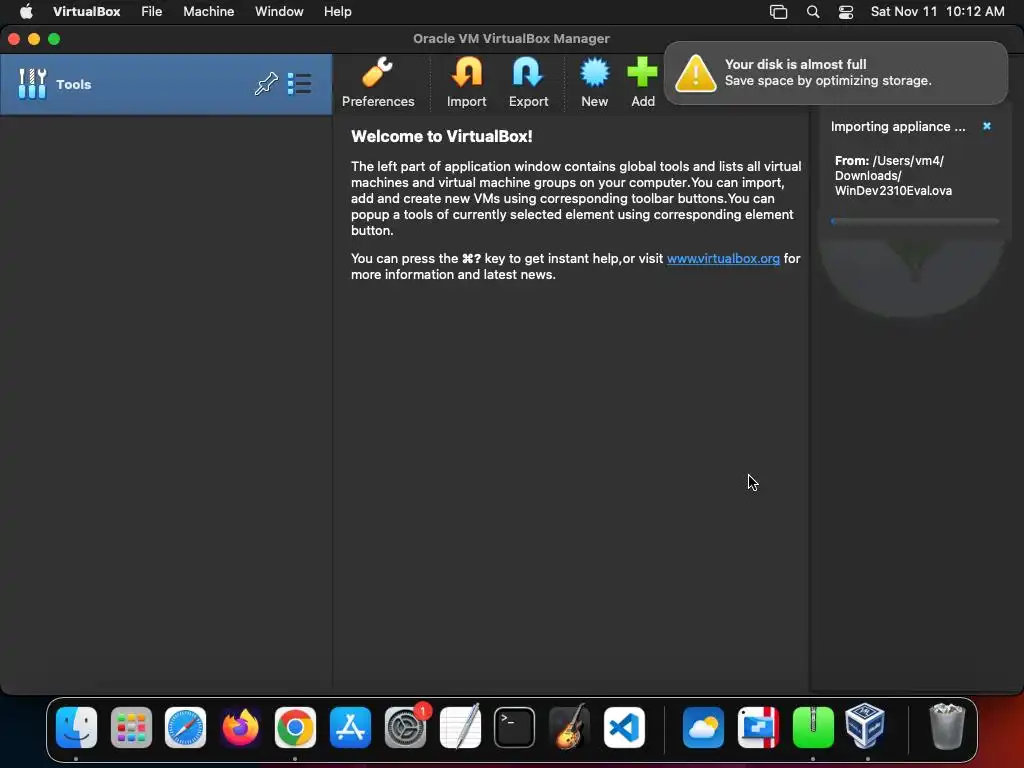Open the File menu
Image resolution: width=1024 pixels, height=768 pixels.
point(152,12)
